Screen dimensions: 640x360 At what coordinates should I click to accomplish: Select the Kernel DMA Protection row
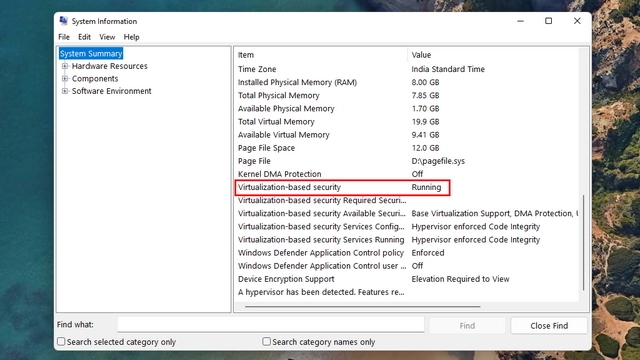pyautogui.click(x=407, y=174)
